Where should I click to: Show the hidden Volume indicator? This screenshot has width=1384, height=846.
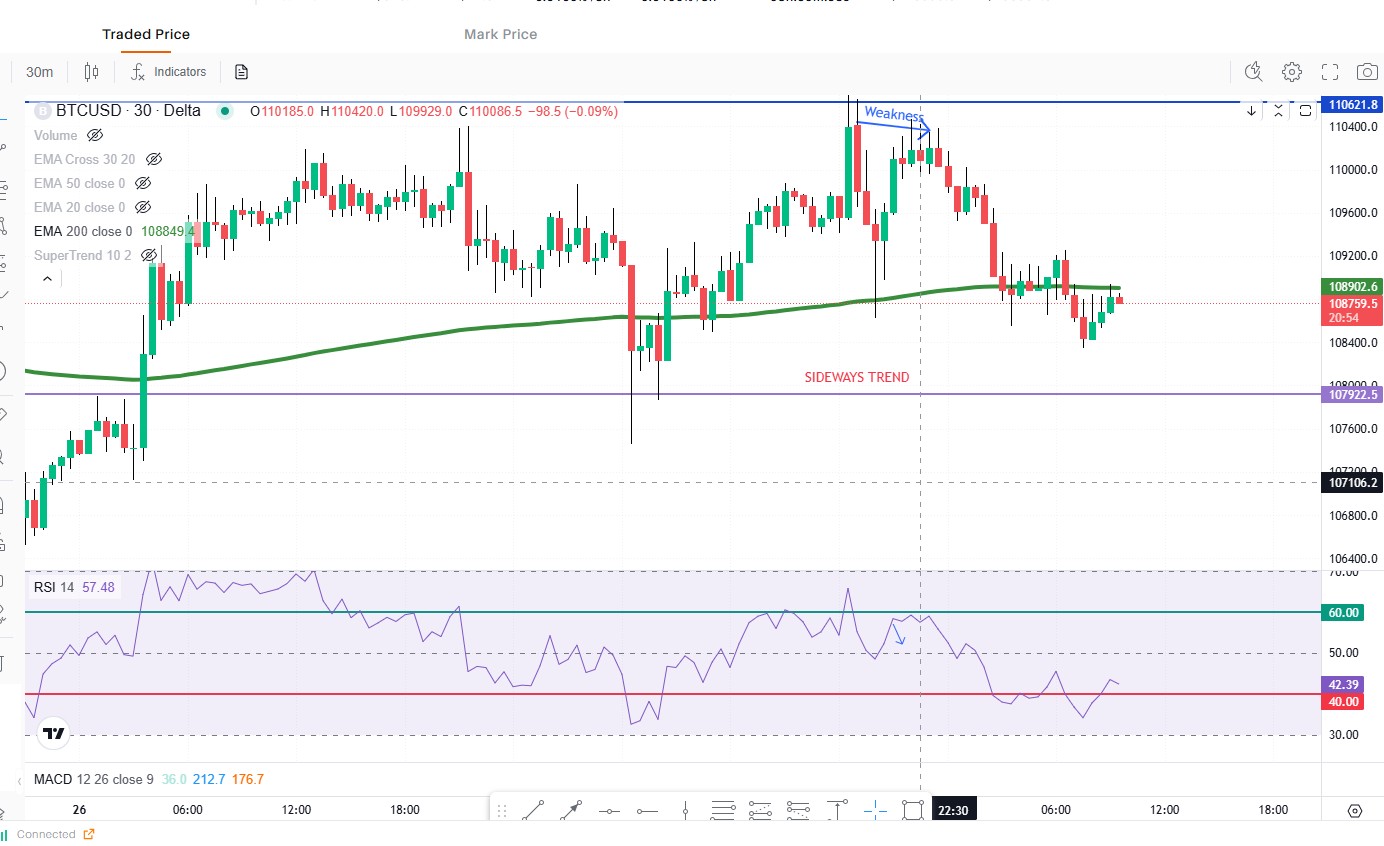95,135
